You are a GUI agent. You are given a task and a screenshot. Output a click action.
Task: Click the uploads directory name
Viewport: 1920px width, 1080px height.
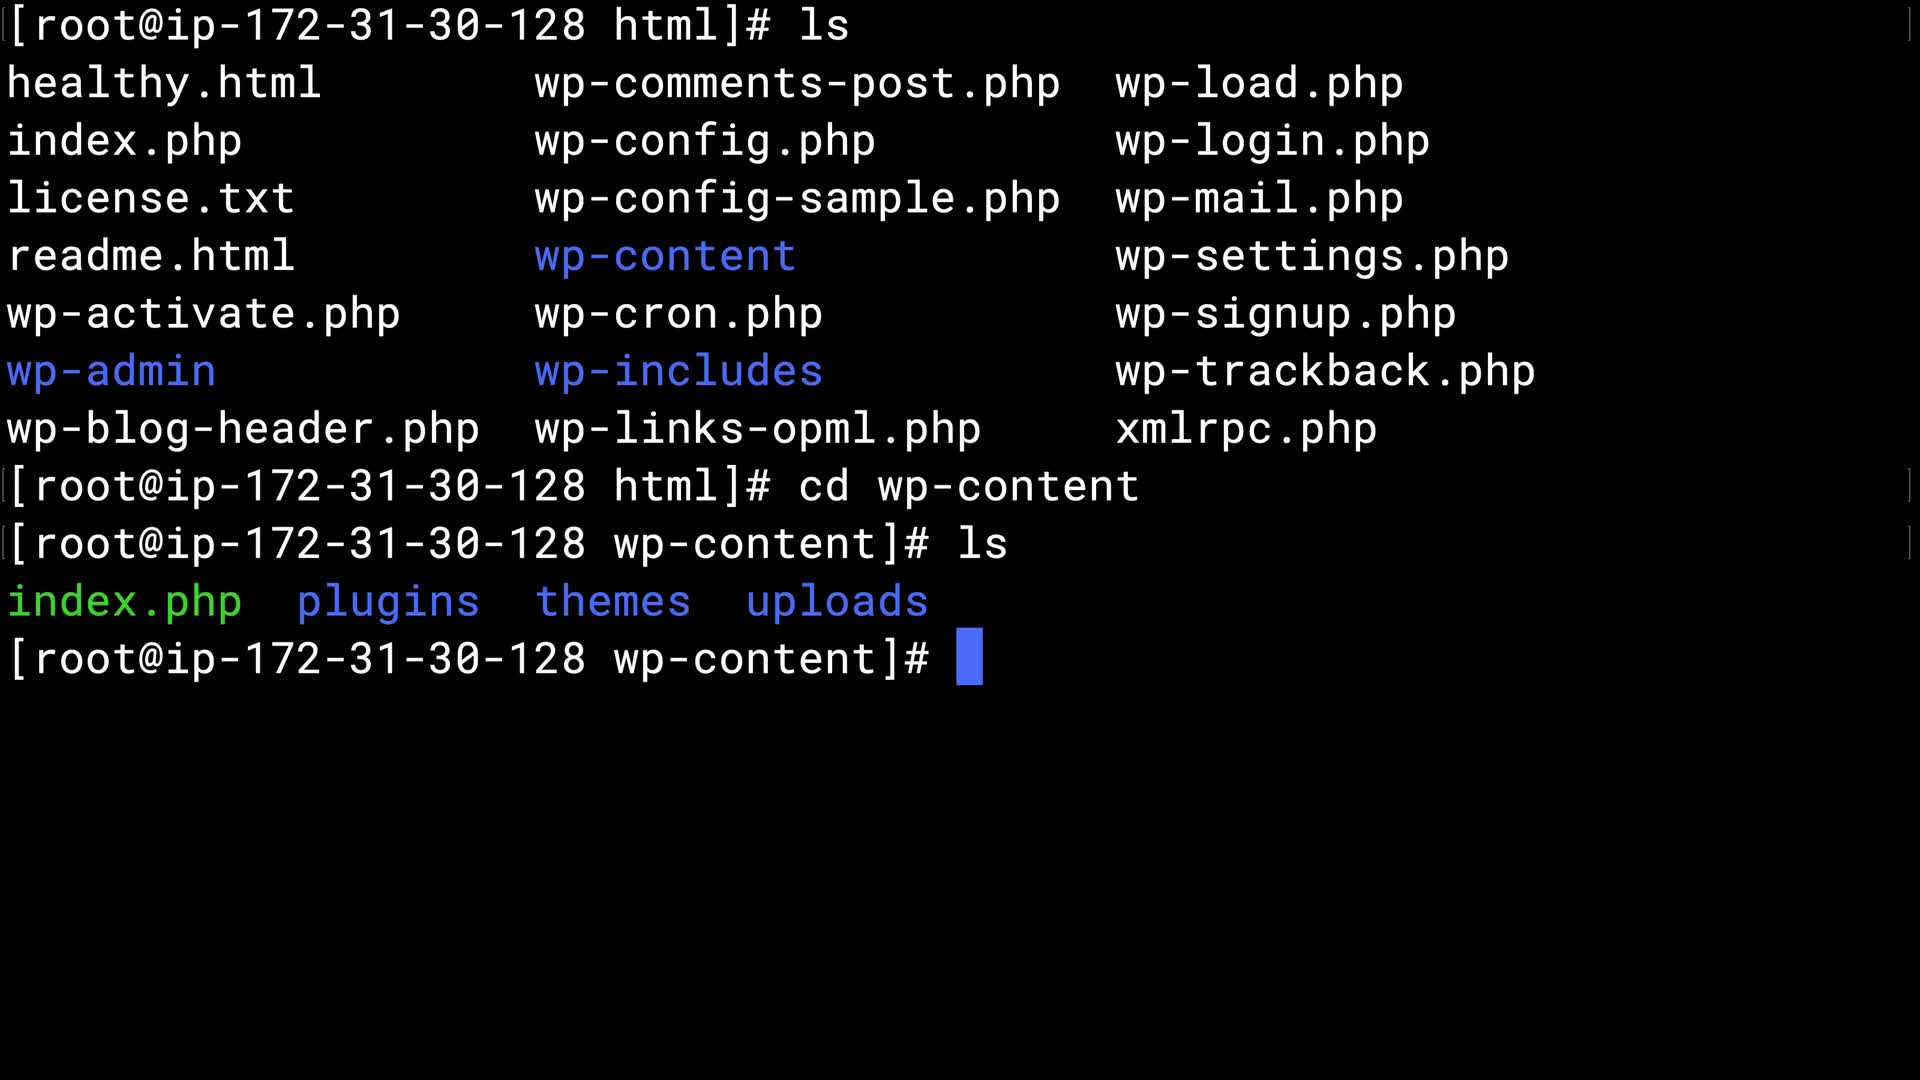point(837,601)
